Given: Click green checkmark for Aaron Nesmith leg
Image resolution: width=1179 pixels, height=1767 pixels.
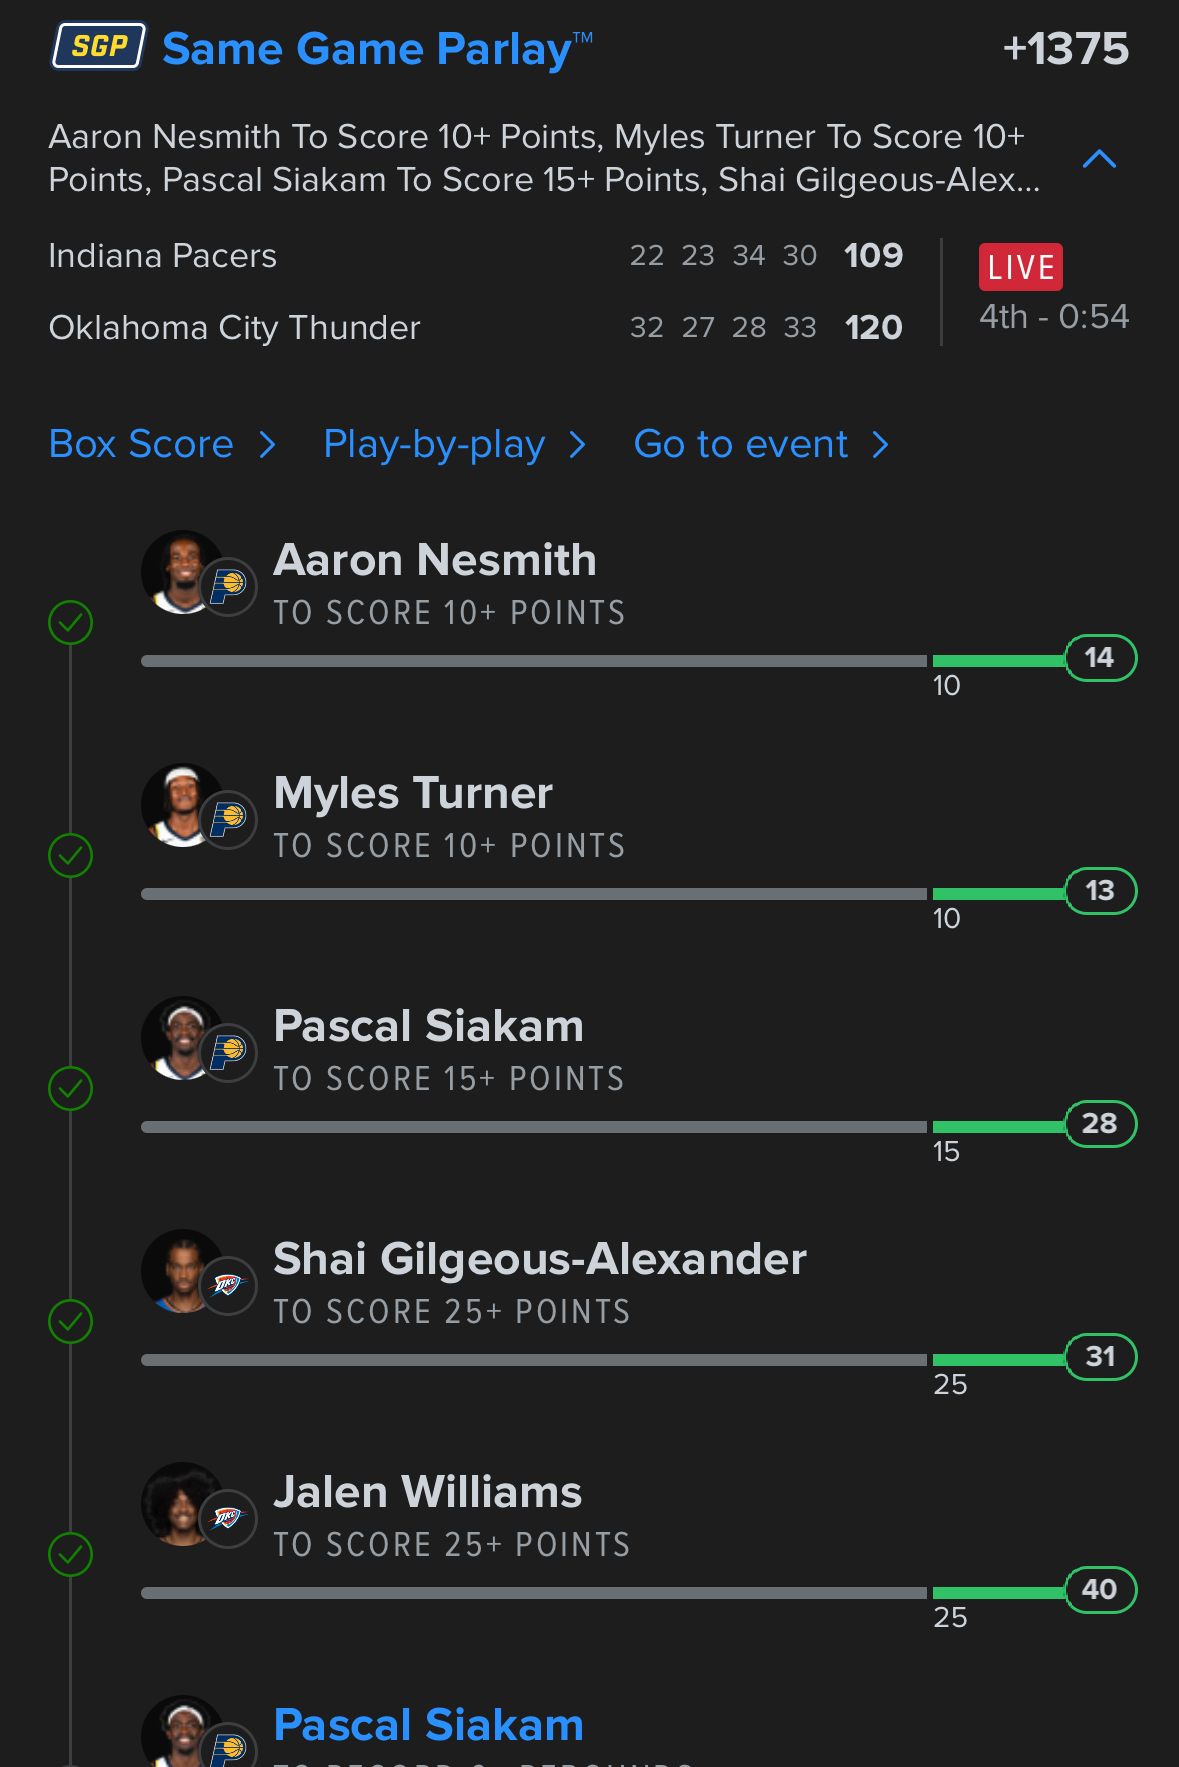Looking at the screenshot, I should [71, 623].
